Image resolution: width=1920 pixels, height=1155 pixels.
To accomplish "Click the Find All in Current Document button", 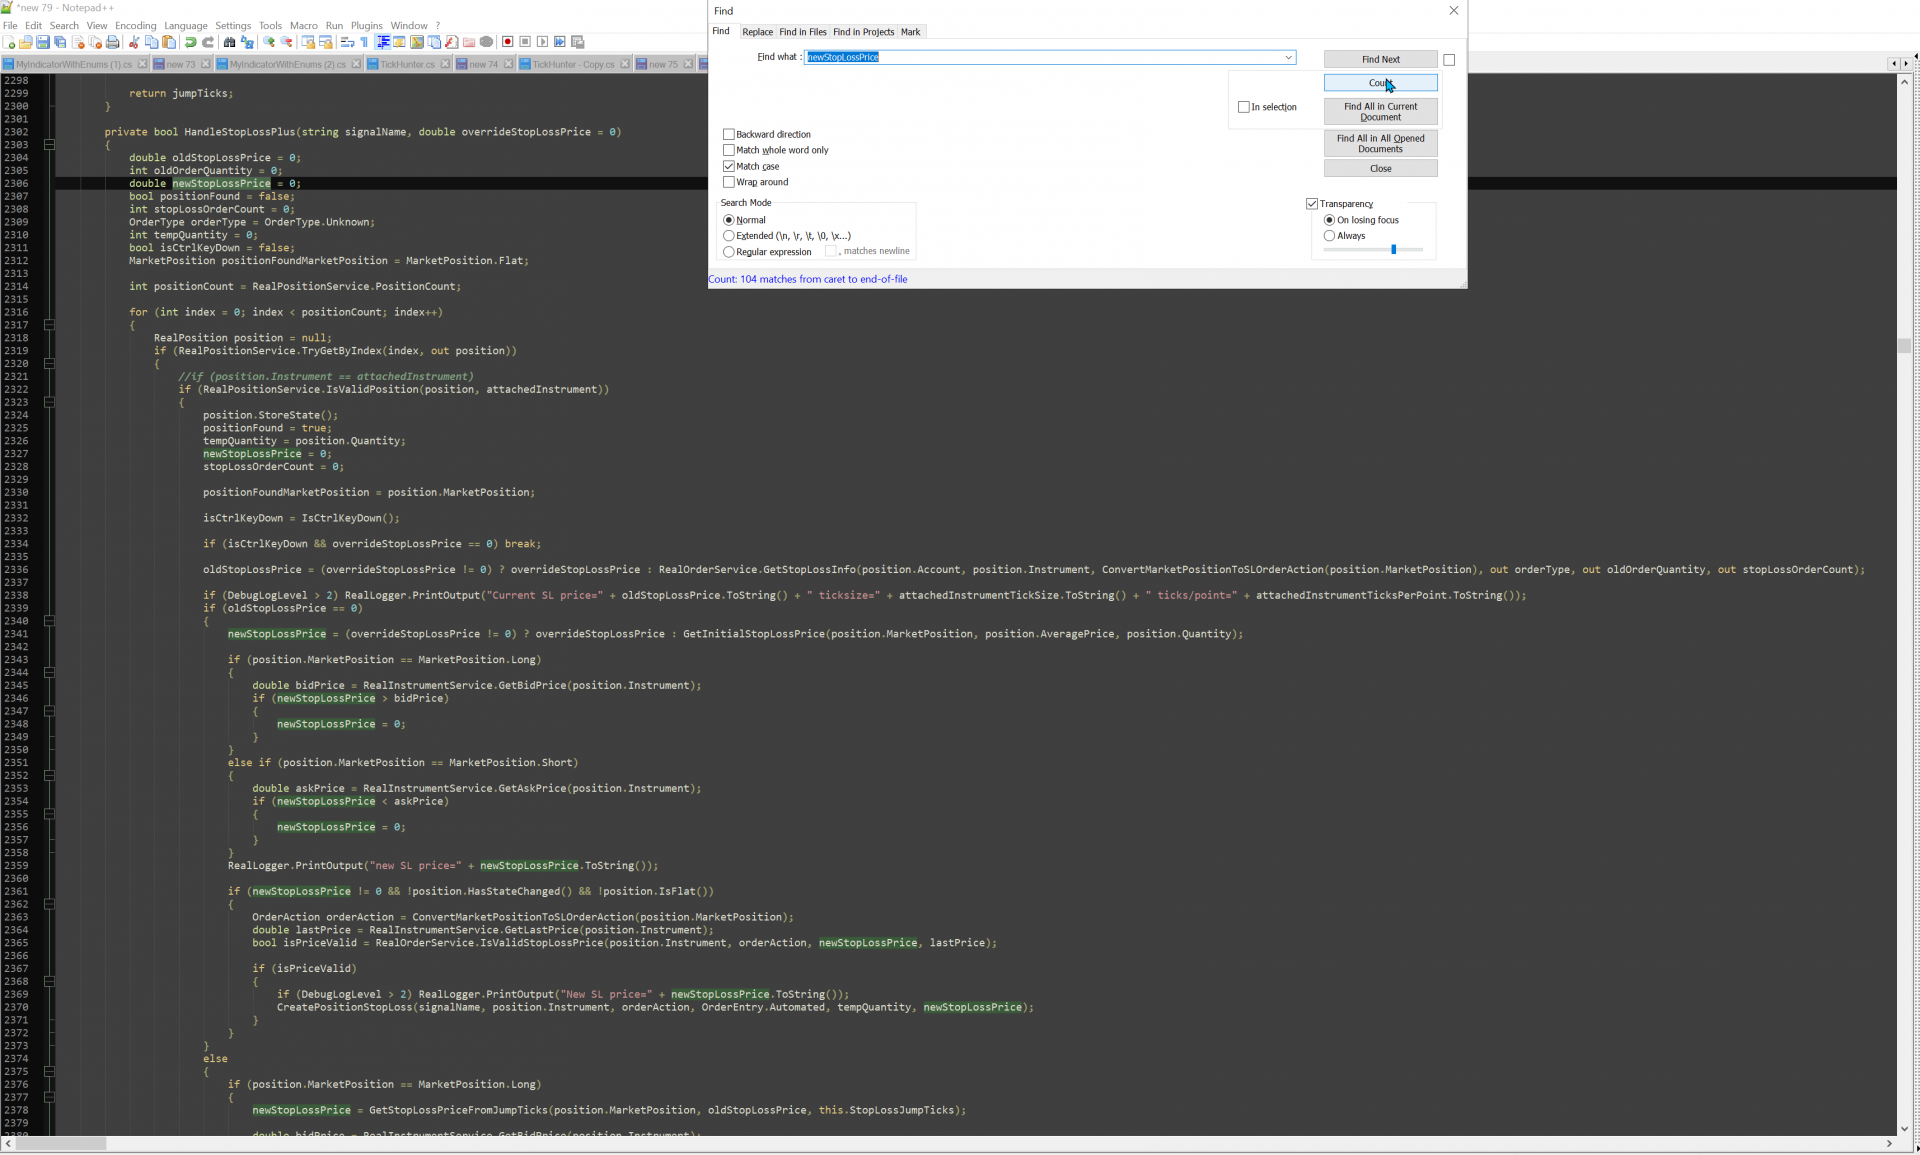I will 1380,111.
